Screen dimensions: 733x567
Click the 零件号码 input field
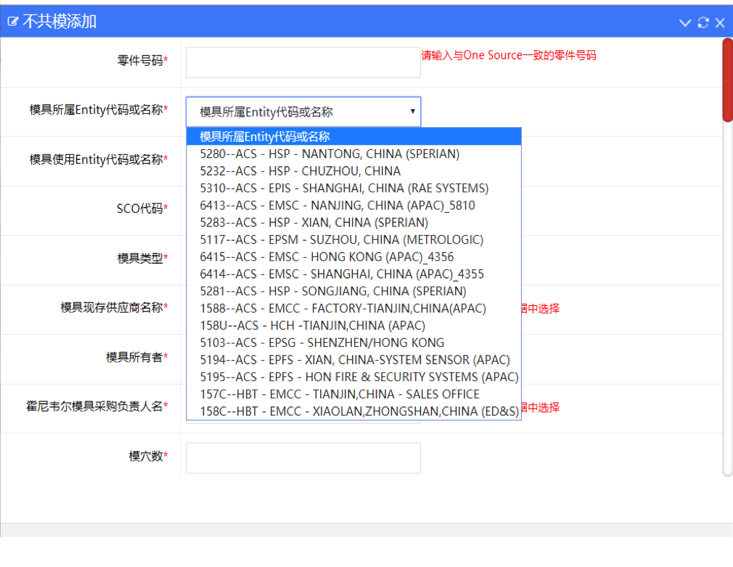303,62
